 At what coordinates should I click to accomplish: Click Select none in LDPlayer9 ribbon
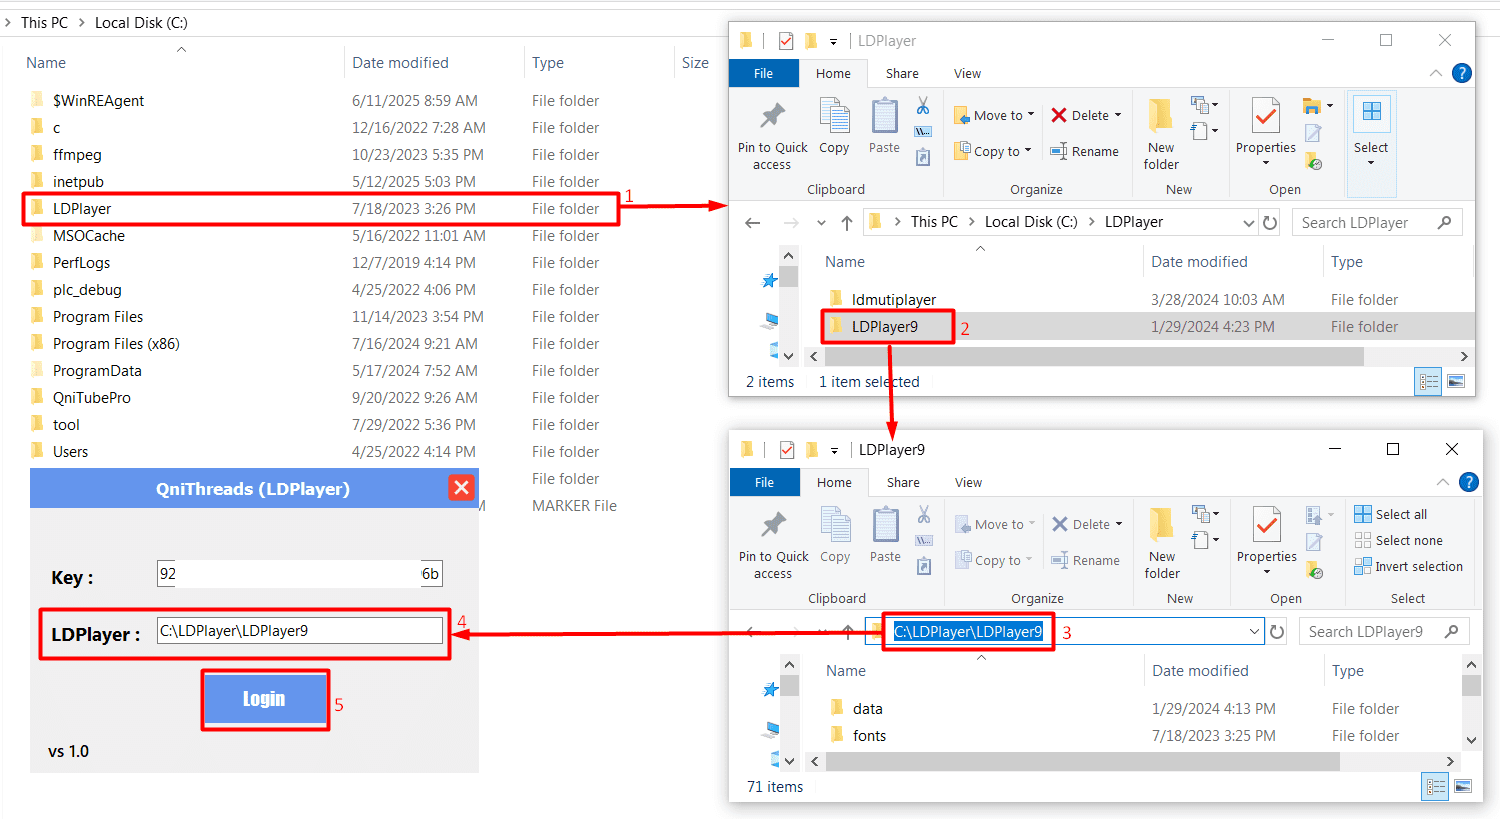(1398, 540)
